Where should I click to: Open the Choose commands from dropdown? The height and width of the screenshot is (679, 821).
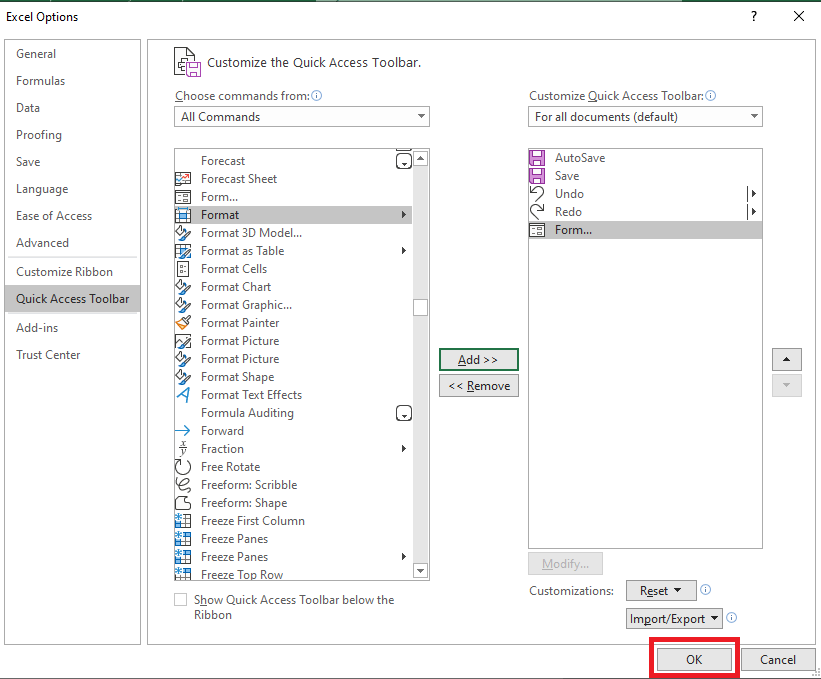tap(302, 117)
